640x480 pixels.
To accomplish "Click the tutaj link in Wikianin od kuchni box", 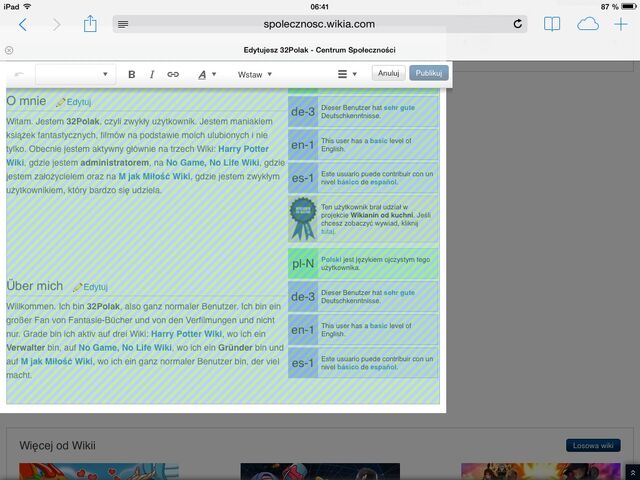I will pos(328,231).
